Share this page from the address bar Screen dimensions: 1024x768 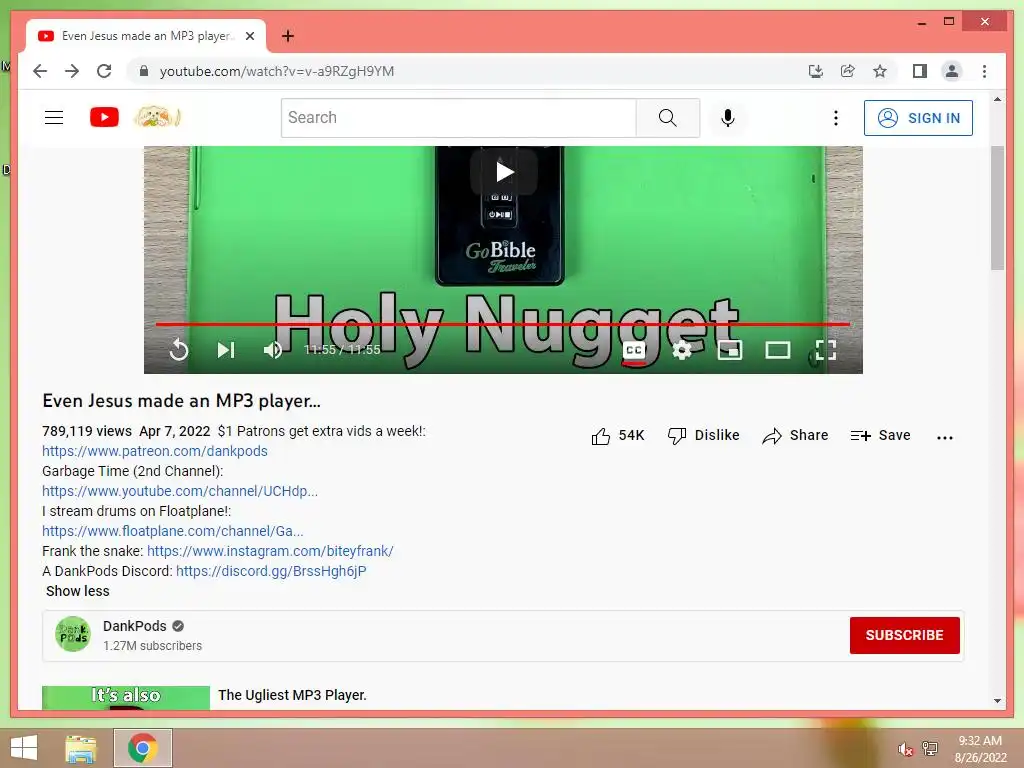click(x=848, y=71)
